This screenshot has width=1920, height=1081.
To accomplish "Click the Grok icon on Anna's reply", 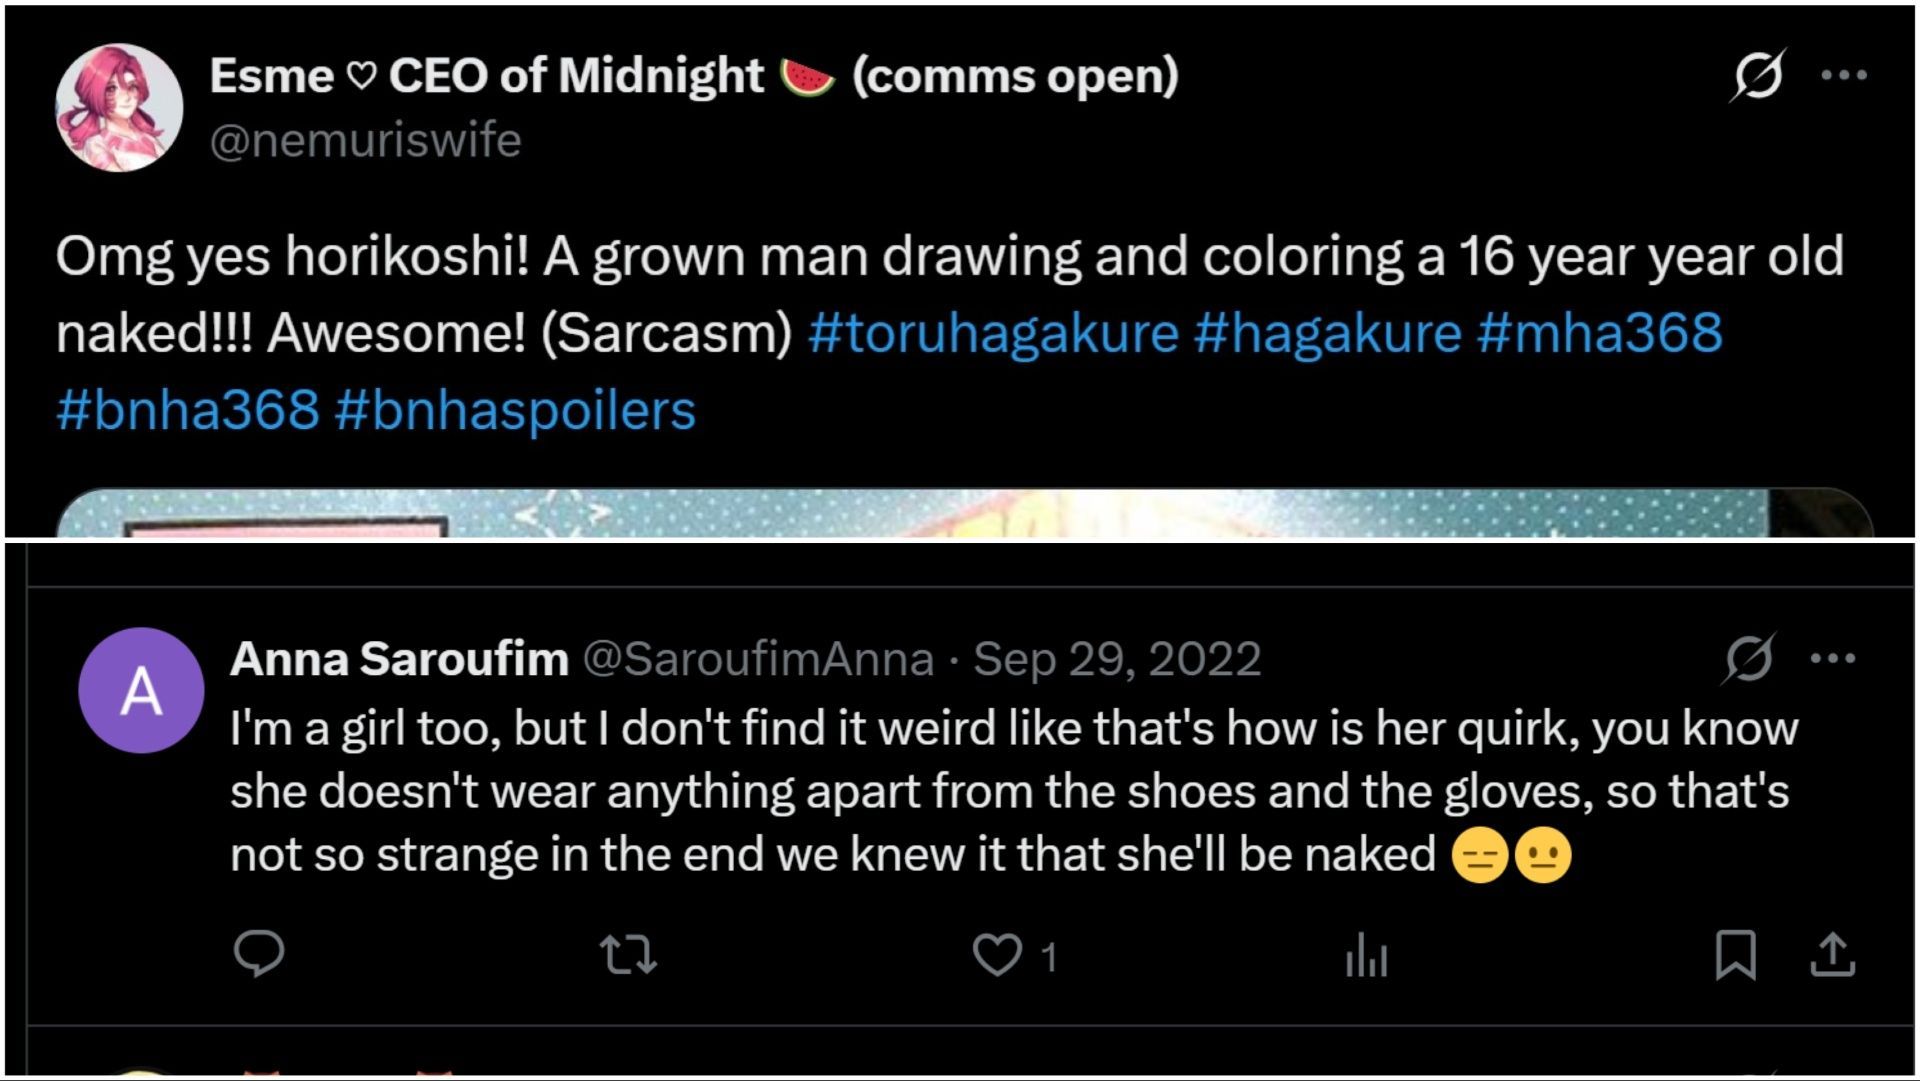I will tap(1749, 658).
